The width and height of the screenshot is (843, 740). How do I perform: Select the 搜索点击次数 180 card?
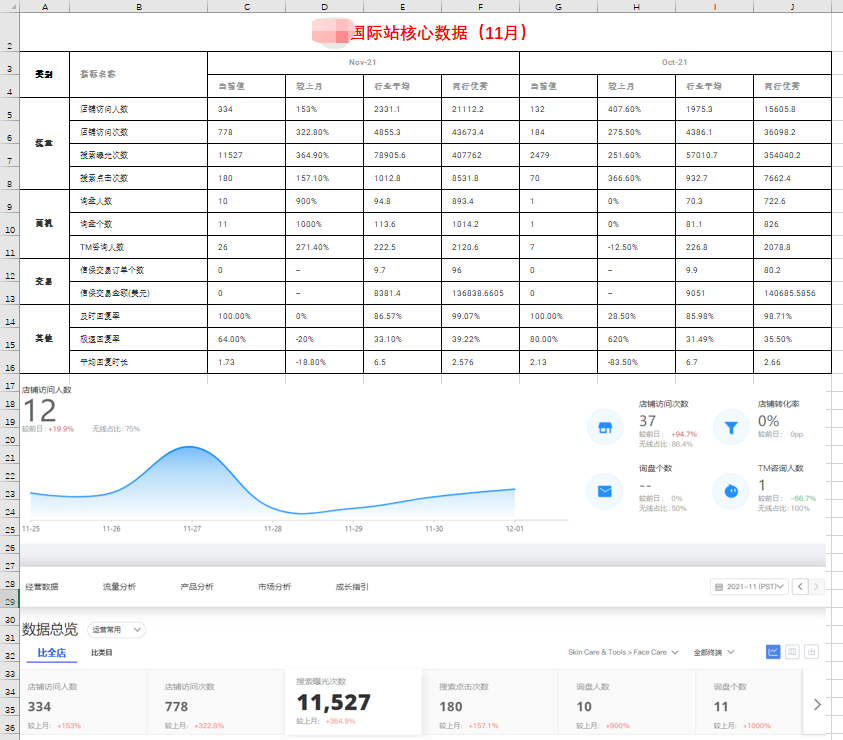tap(490, 702)
